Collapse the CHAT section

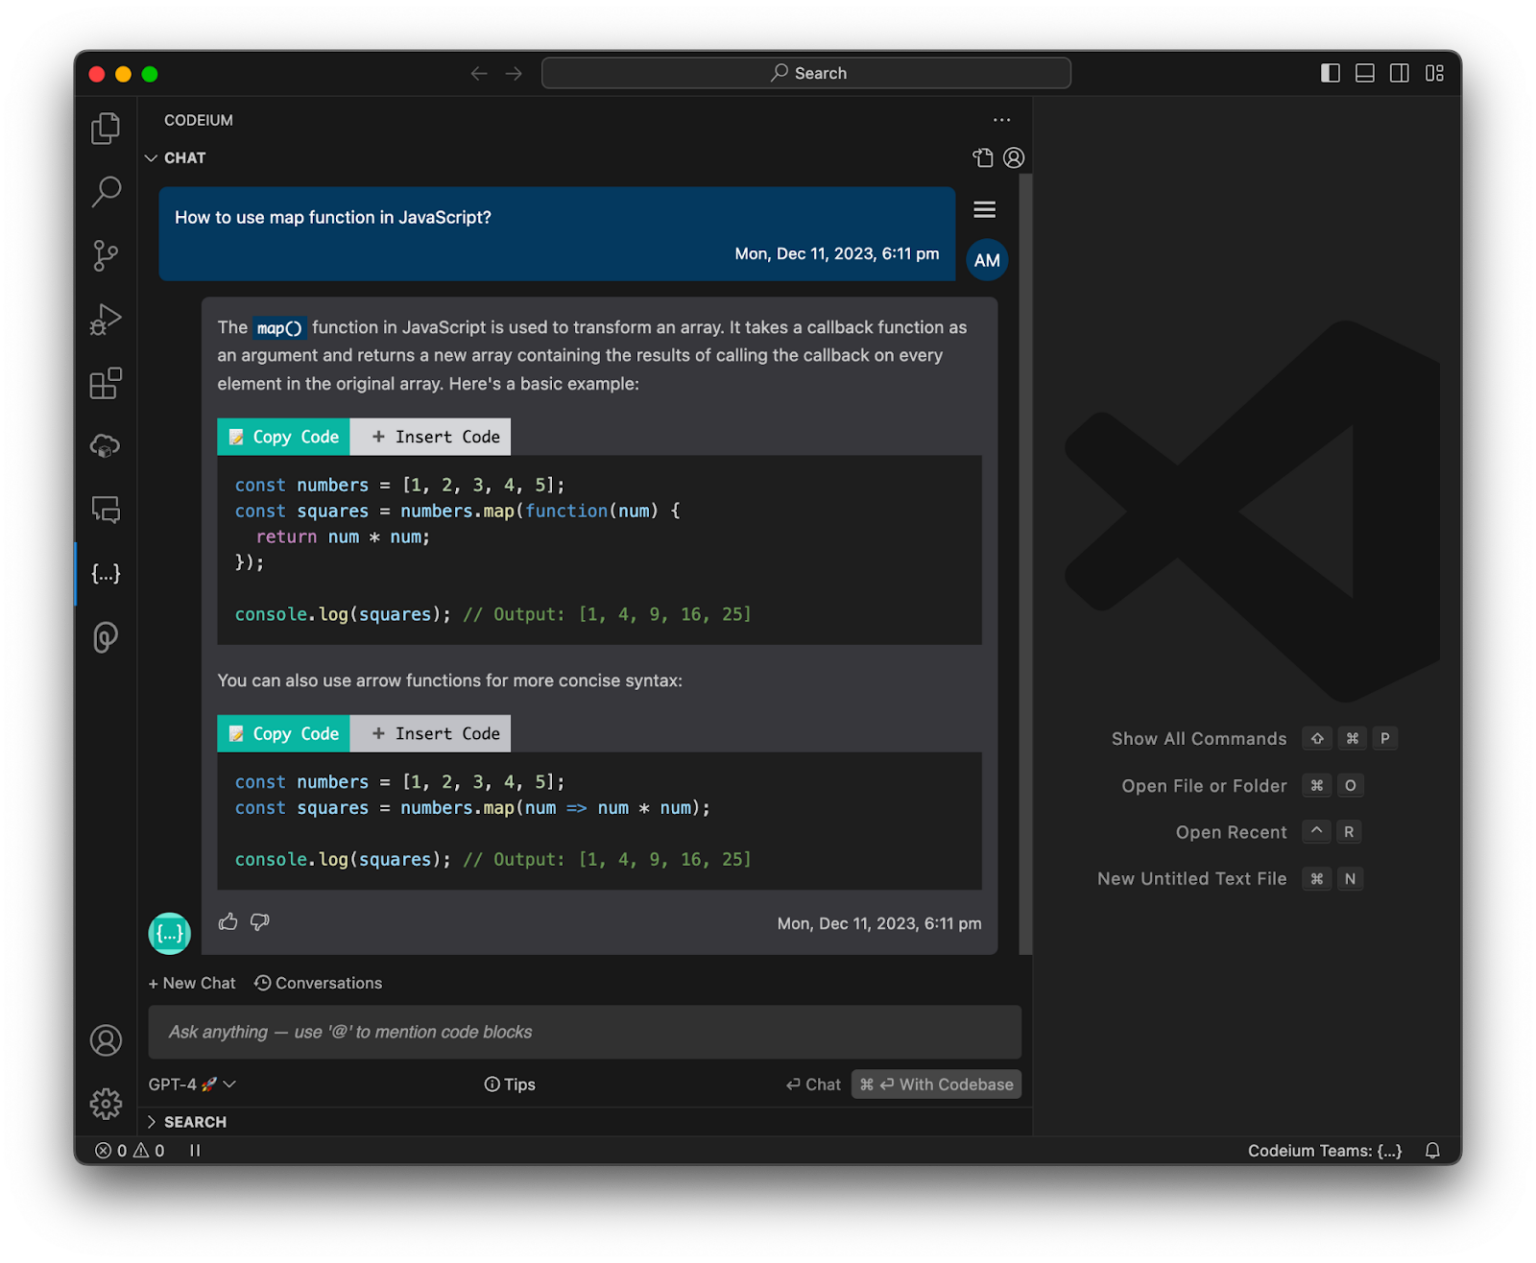(x=176, y=158)
